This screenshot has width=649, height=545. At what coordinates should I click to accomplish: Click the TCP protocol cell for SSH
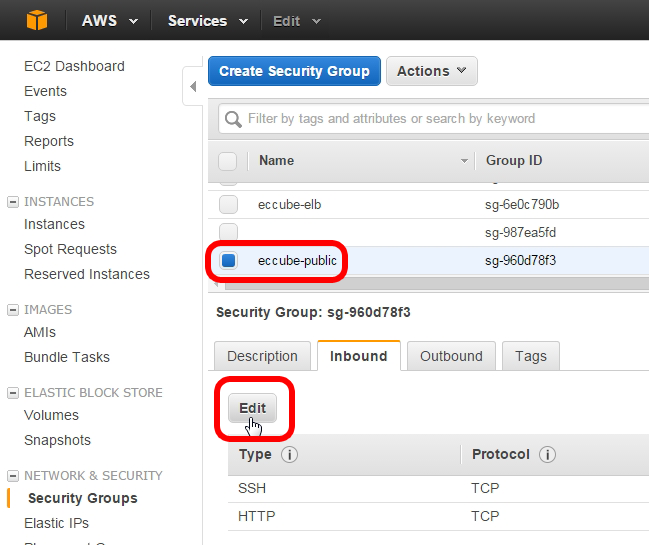point(485,488)
